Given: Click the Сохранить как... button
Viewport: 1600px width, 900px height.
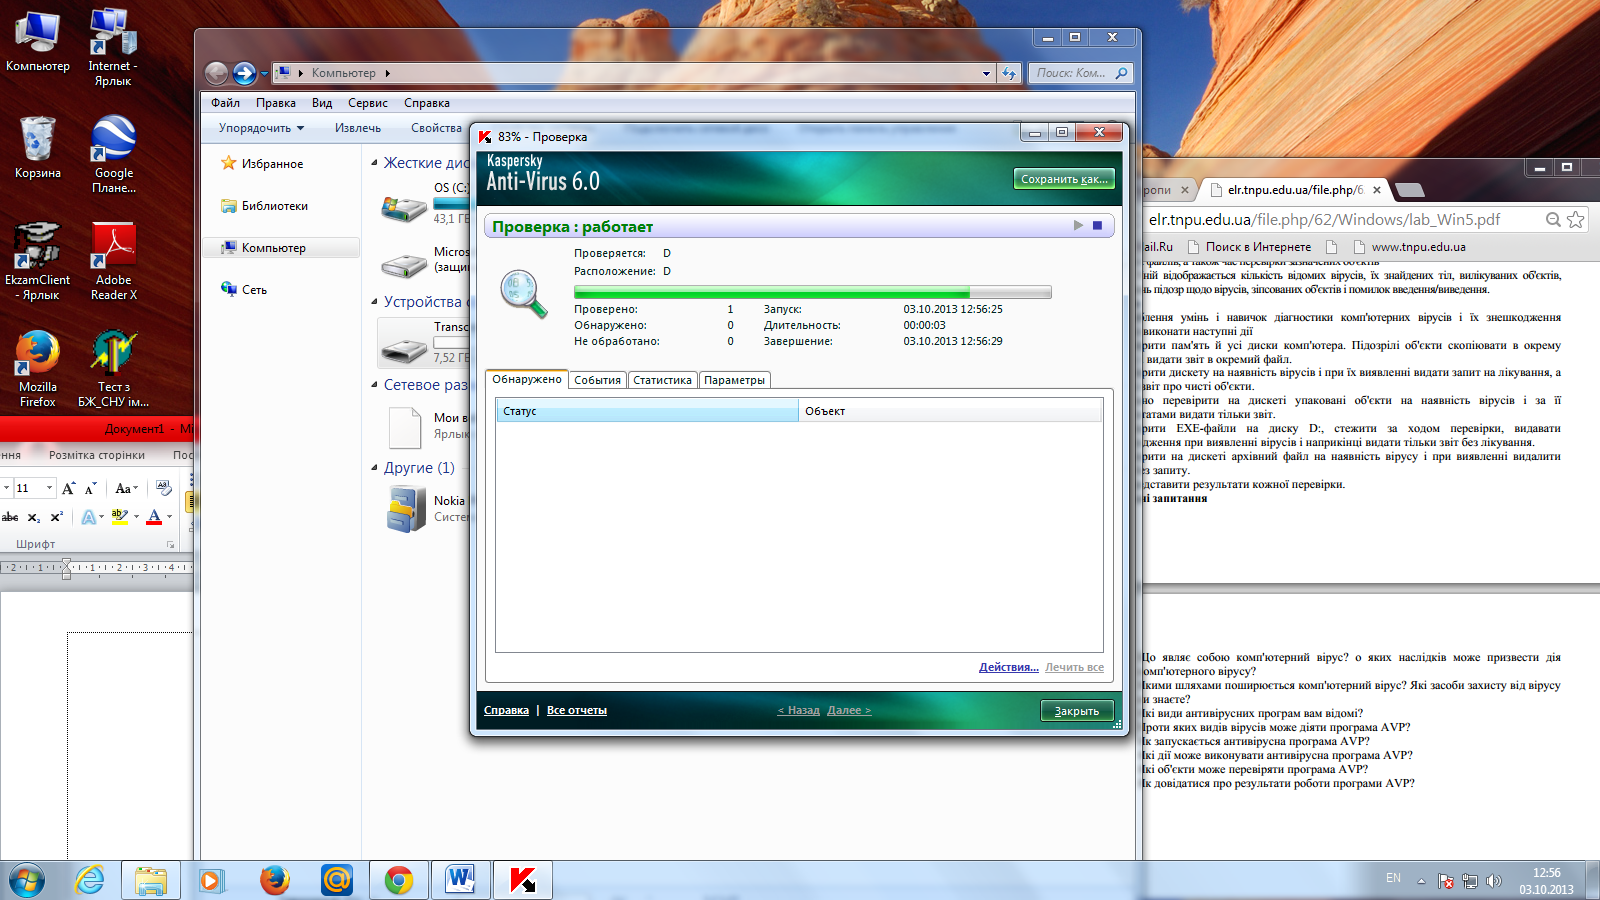Looking at the screenshot, I should [x=1064, y=179].
